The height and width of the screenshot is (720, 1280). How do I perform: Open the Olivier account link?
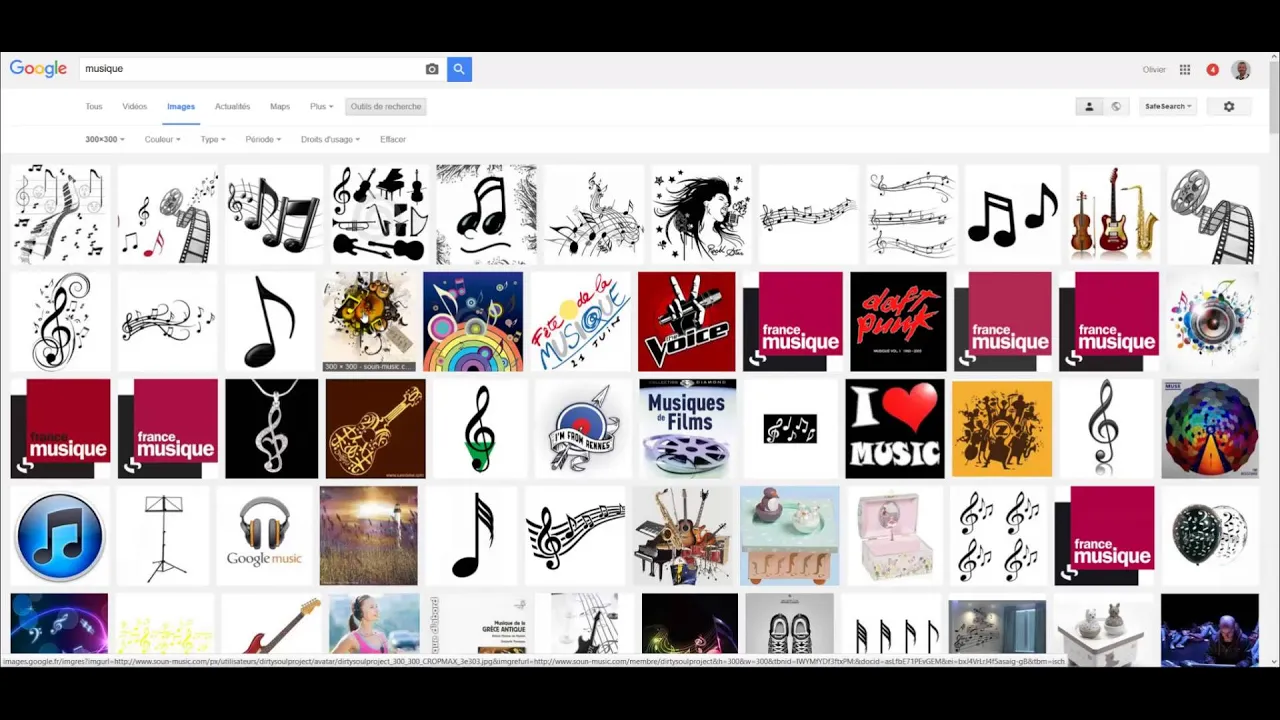pyautogui.click(x=1154, y=70)
